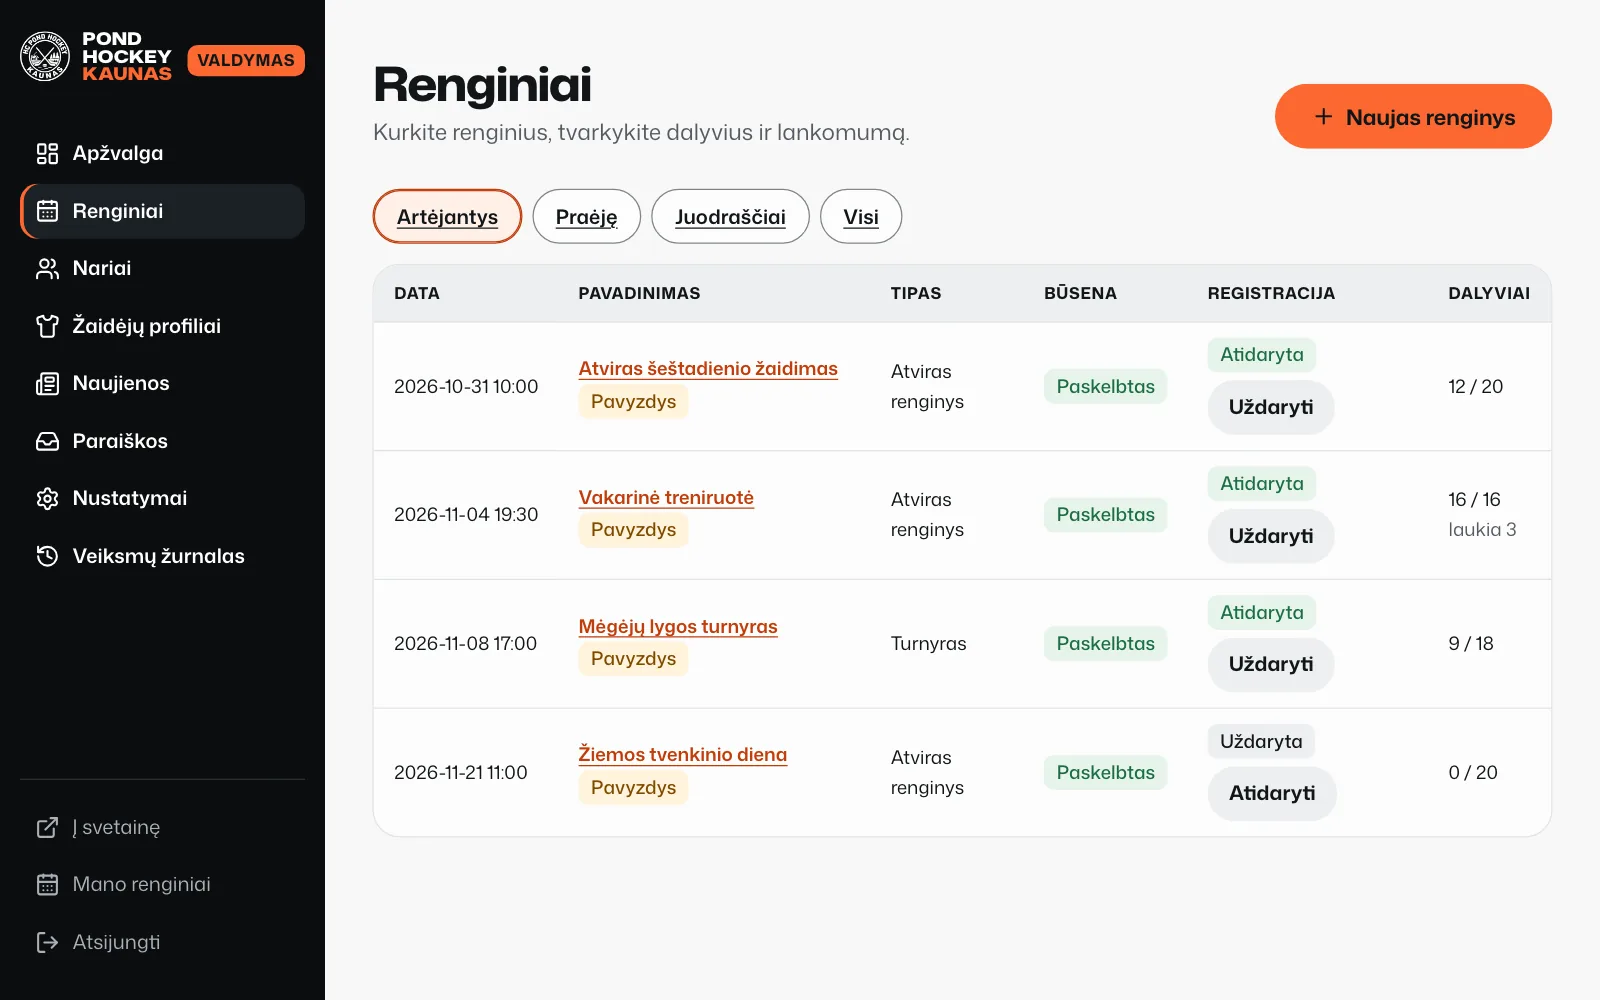Go to Nariai in the sidebar
This screenshot has height=1000, width=1600.
[162, 268]
